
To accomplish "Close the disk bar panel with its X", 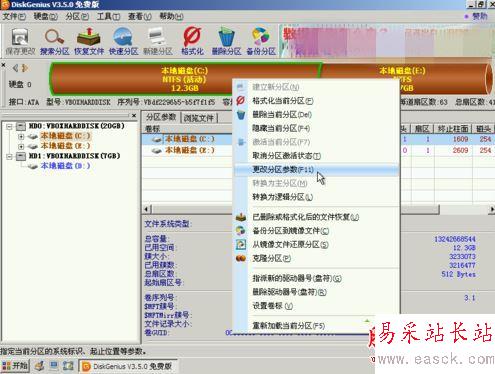I will point(3,65).
